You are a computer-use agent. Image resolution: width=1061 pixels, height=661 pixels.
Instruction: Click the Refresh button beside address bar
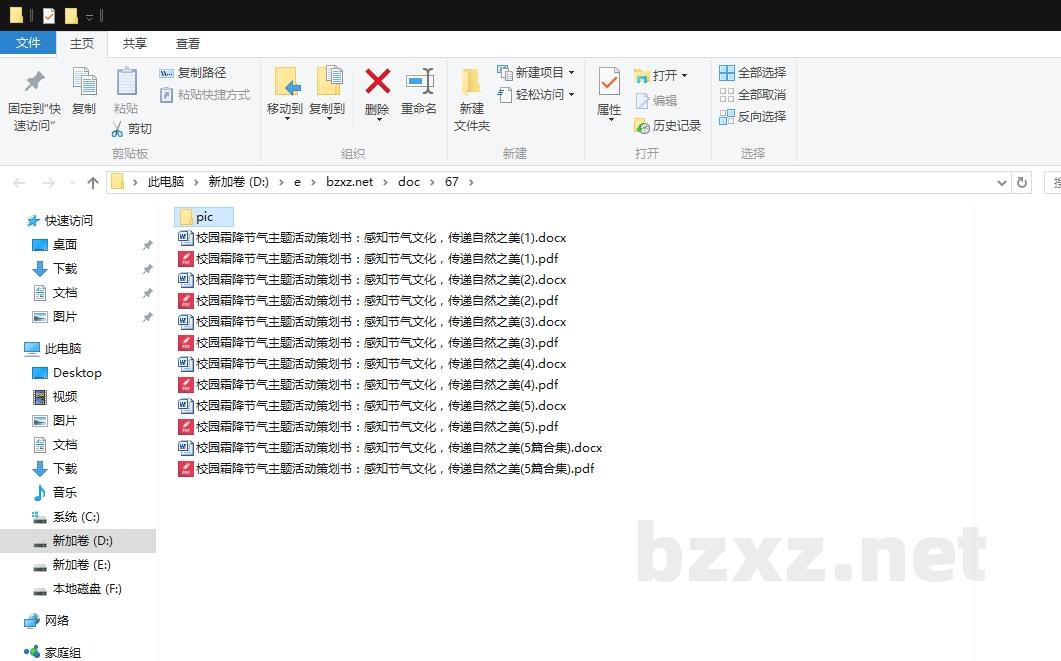[1022, 183]
